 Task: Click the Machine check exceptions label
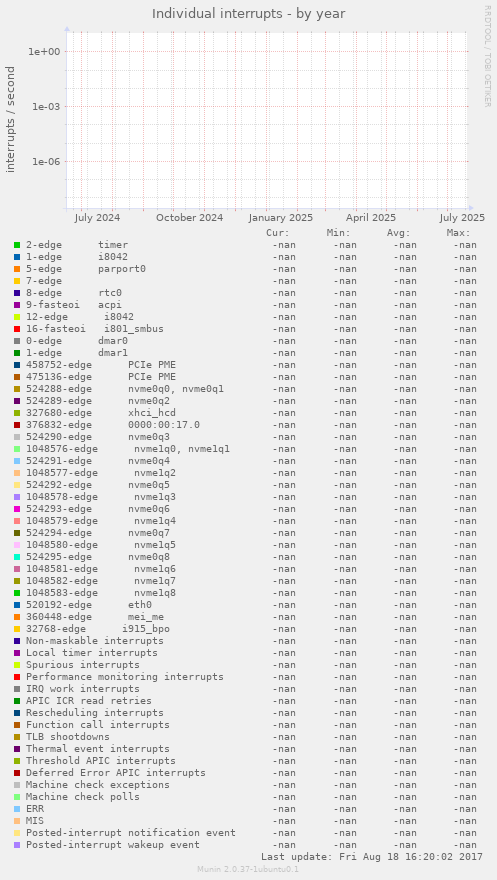point(98,785)
